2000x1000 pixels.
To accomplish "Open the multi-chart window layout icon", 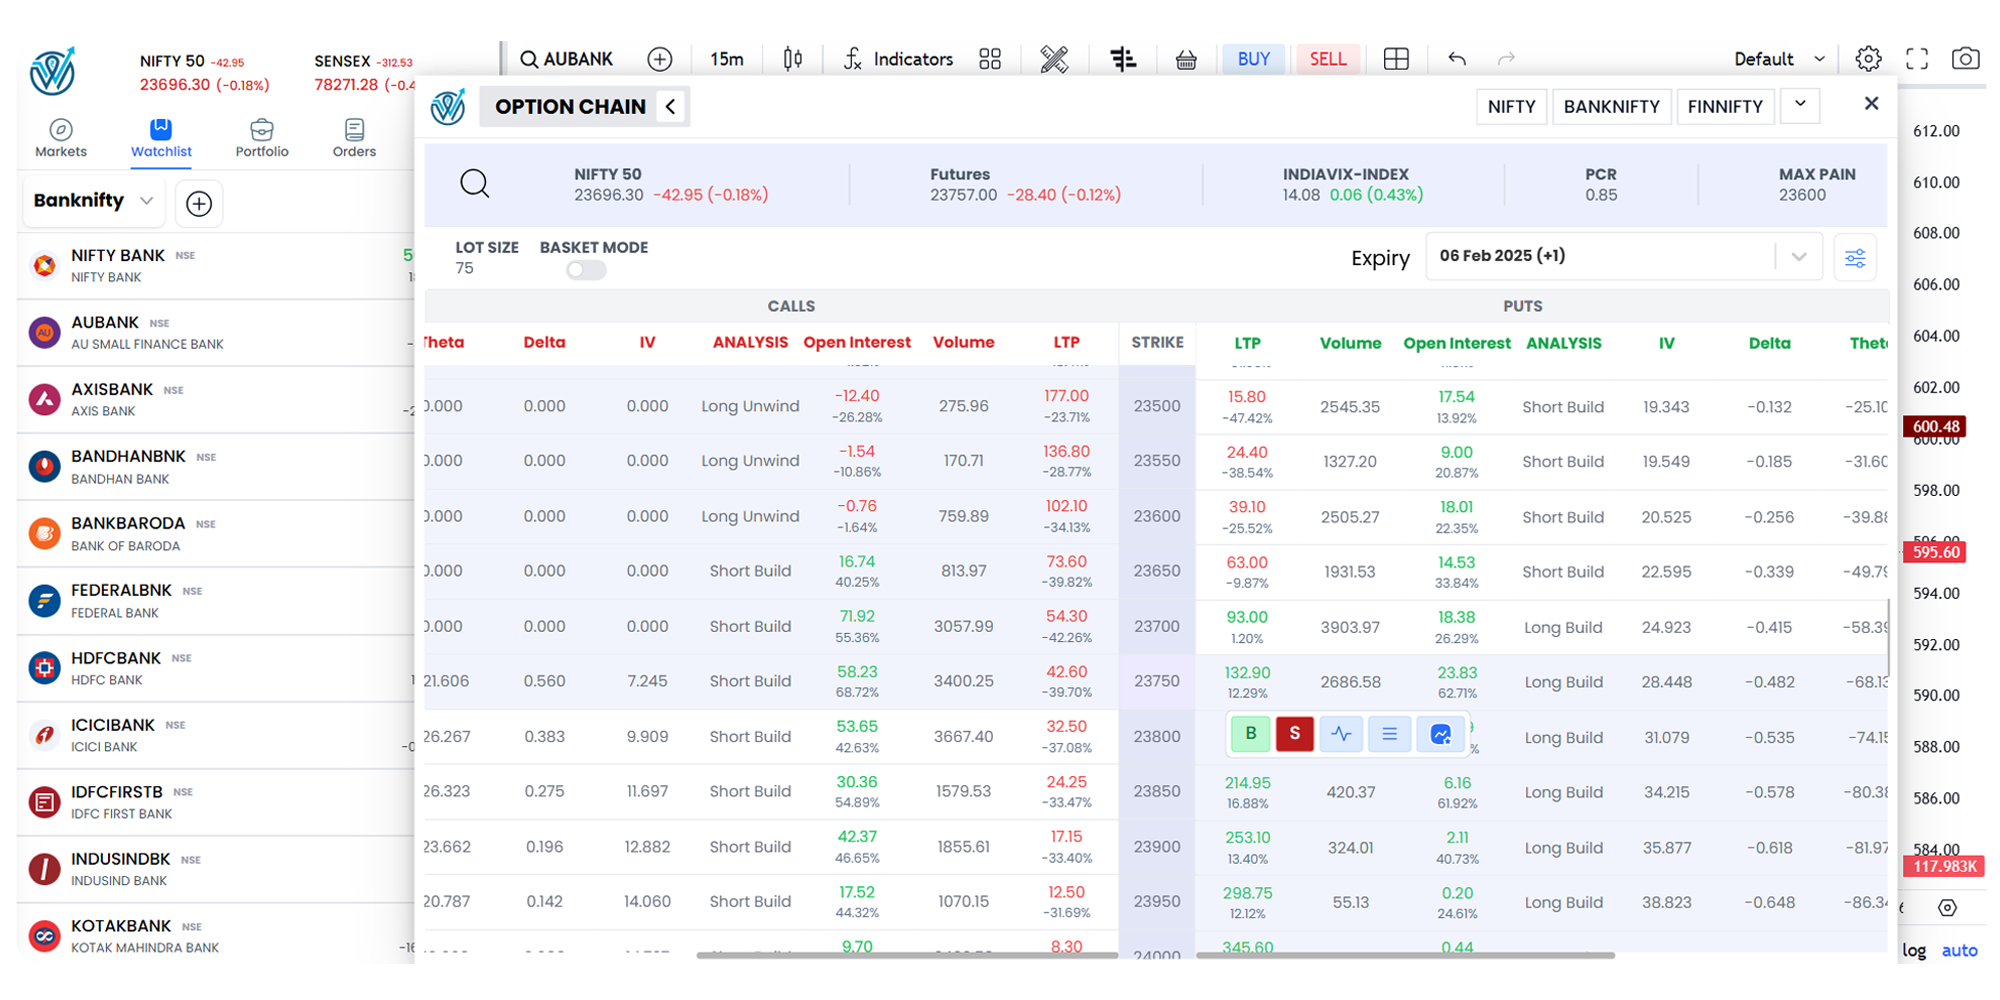I will point(1396,59).
